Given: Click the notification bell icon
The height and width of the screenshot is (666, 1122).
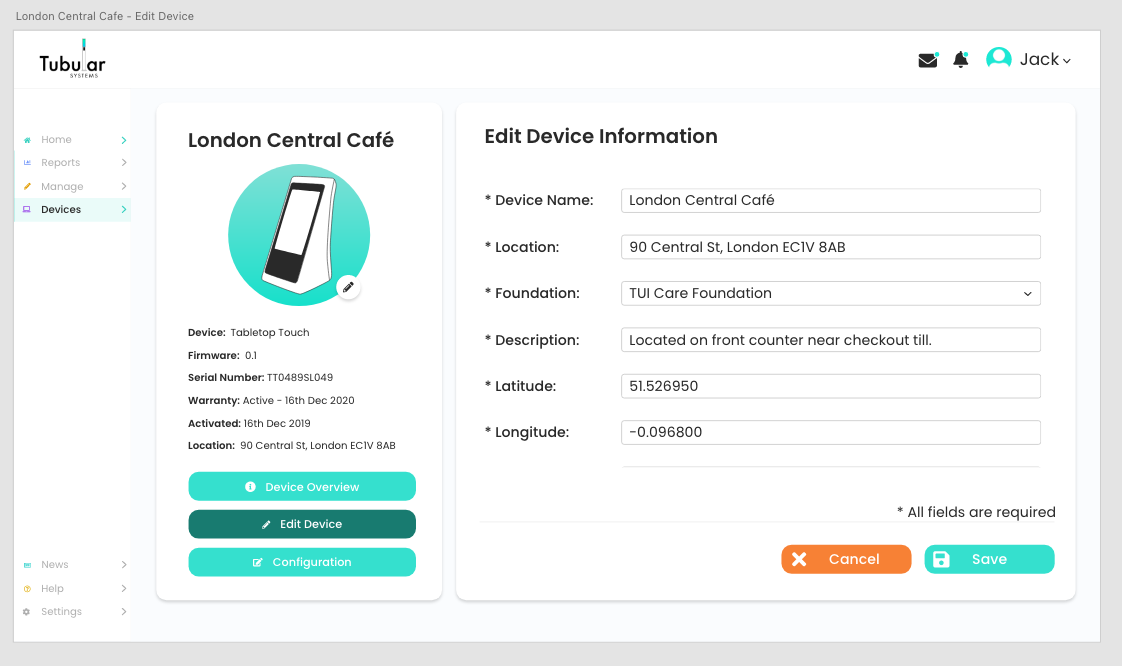Looking at the screenshot, I should [x=961, y=60].
